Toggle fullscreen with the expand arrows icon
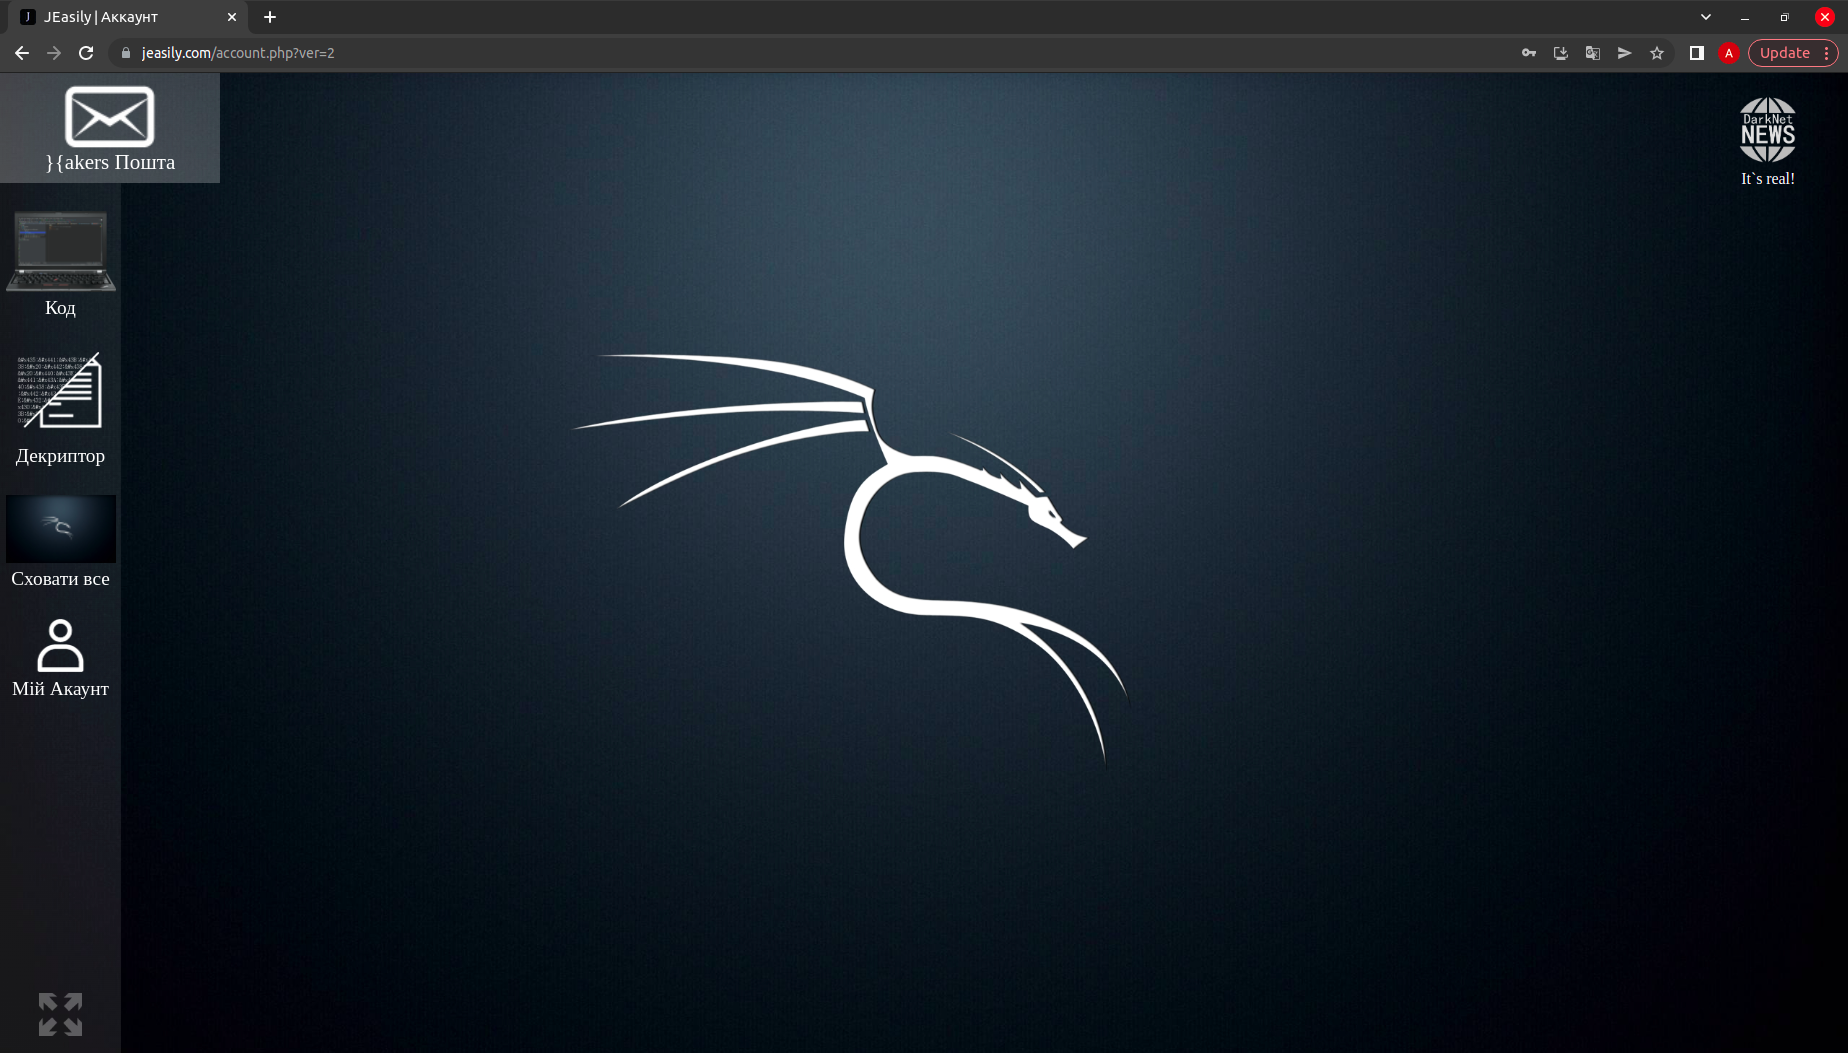This screenshot has width=1848, height=1053. [60, 1014]
